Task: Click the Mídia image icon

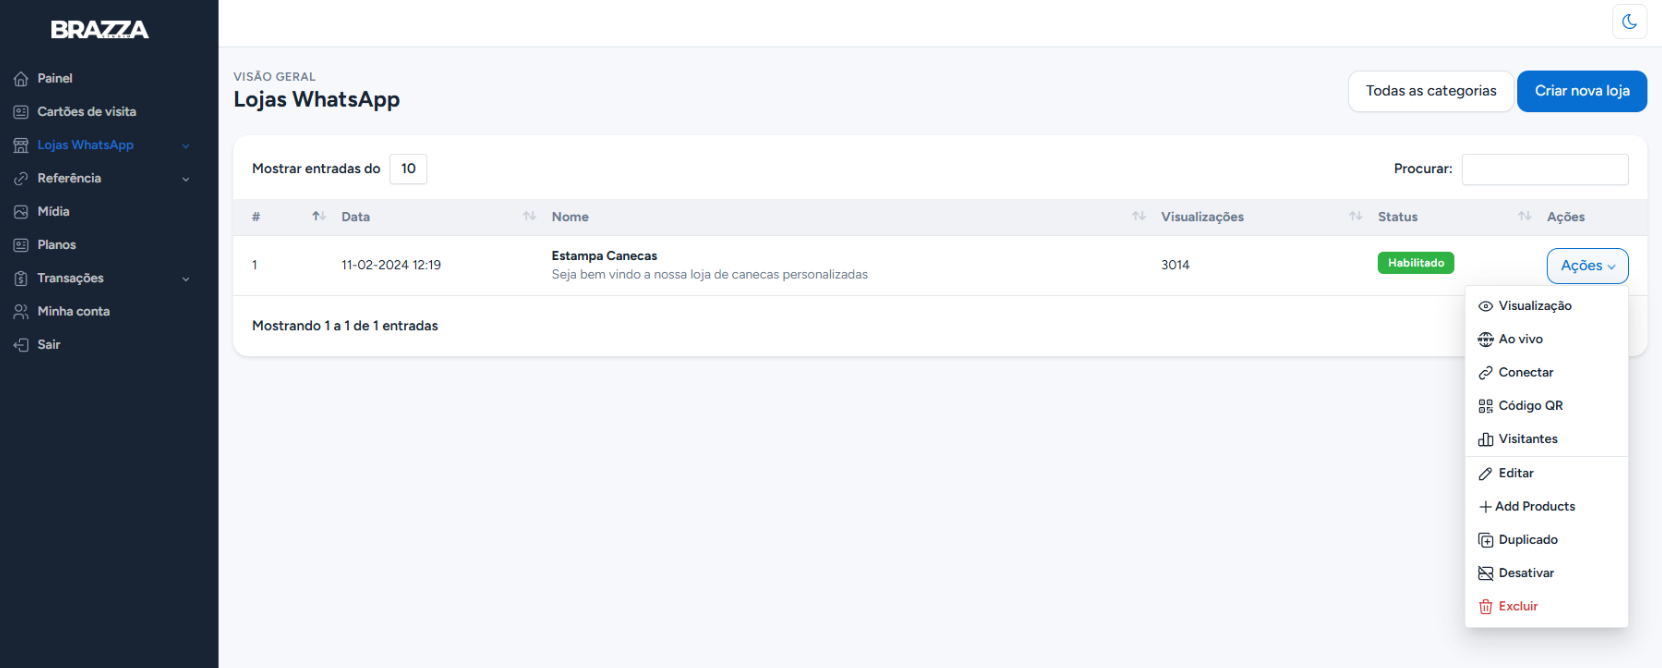Action: click(21, 212)
